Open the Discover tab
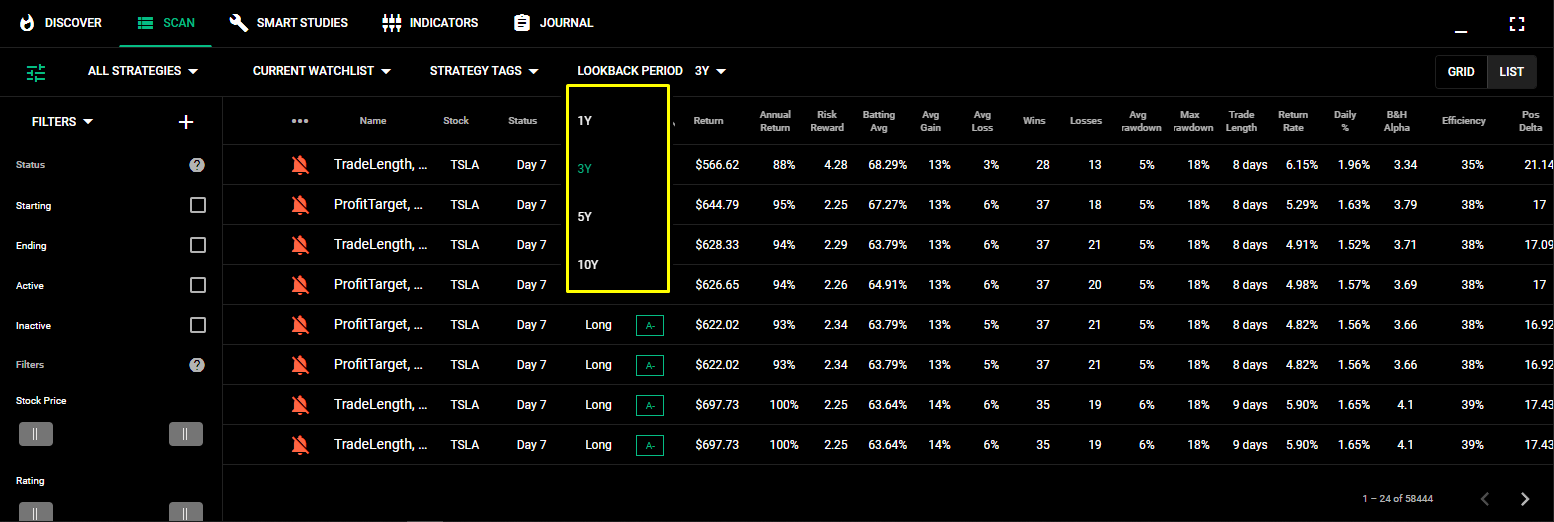The image size is (1554, 522). pyautogui.click(x=60, y=22)
